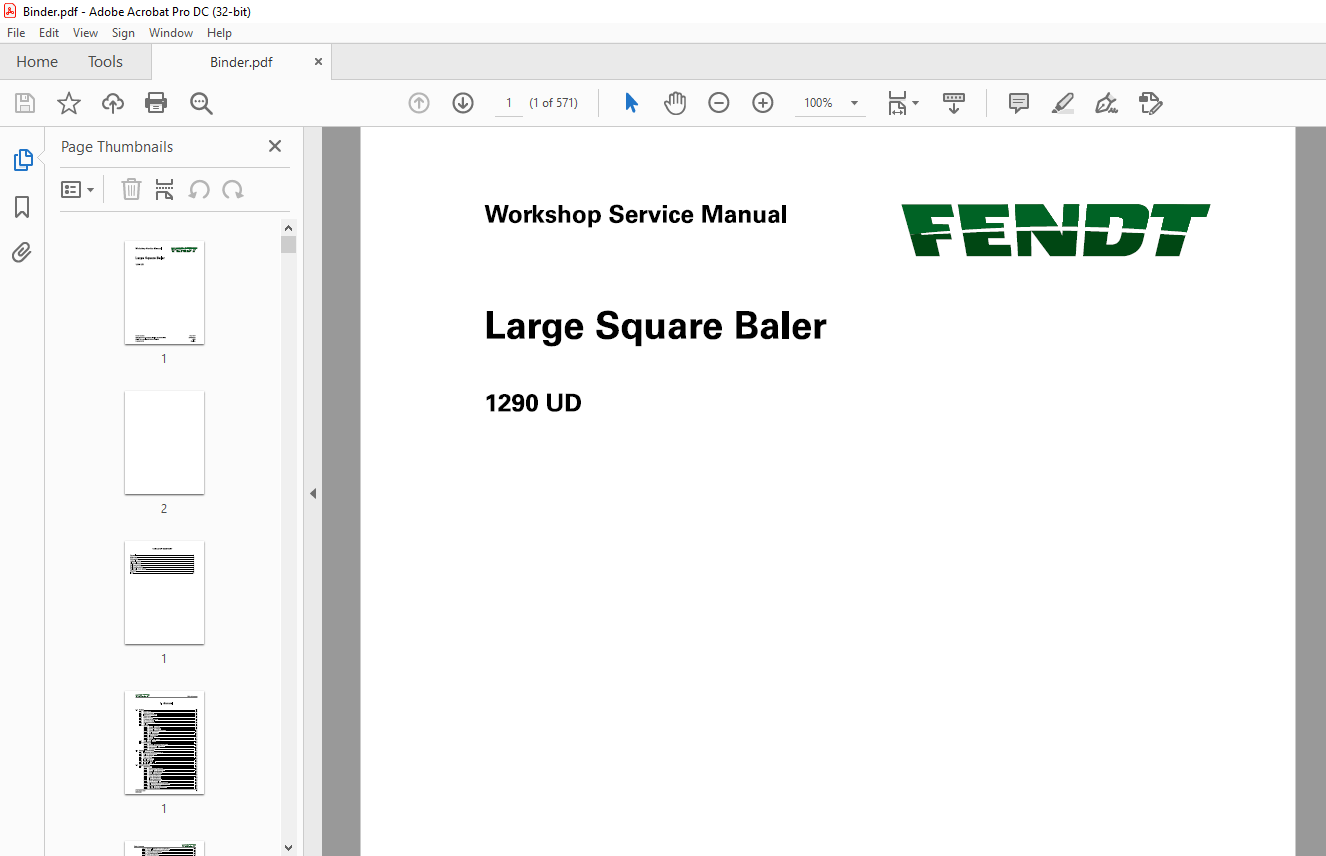Select the Binder.pdf document tab
The width and height of the screenshot is (1326, 856).
[x=241, y=62]
